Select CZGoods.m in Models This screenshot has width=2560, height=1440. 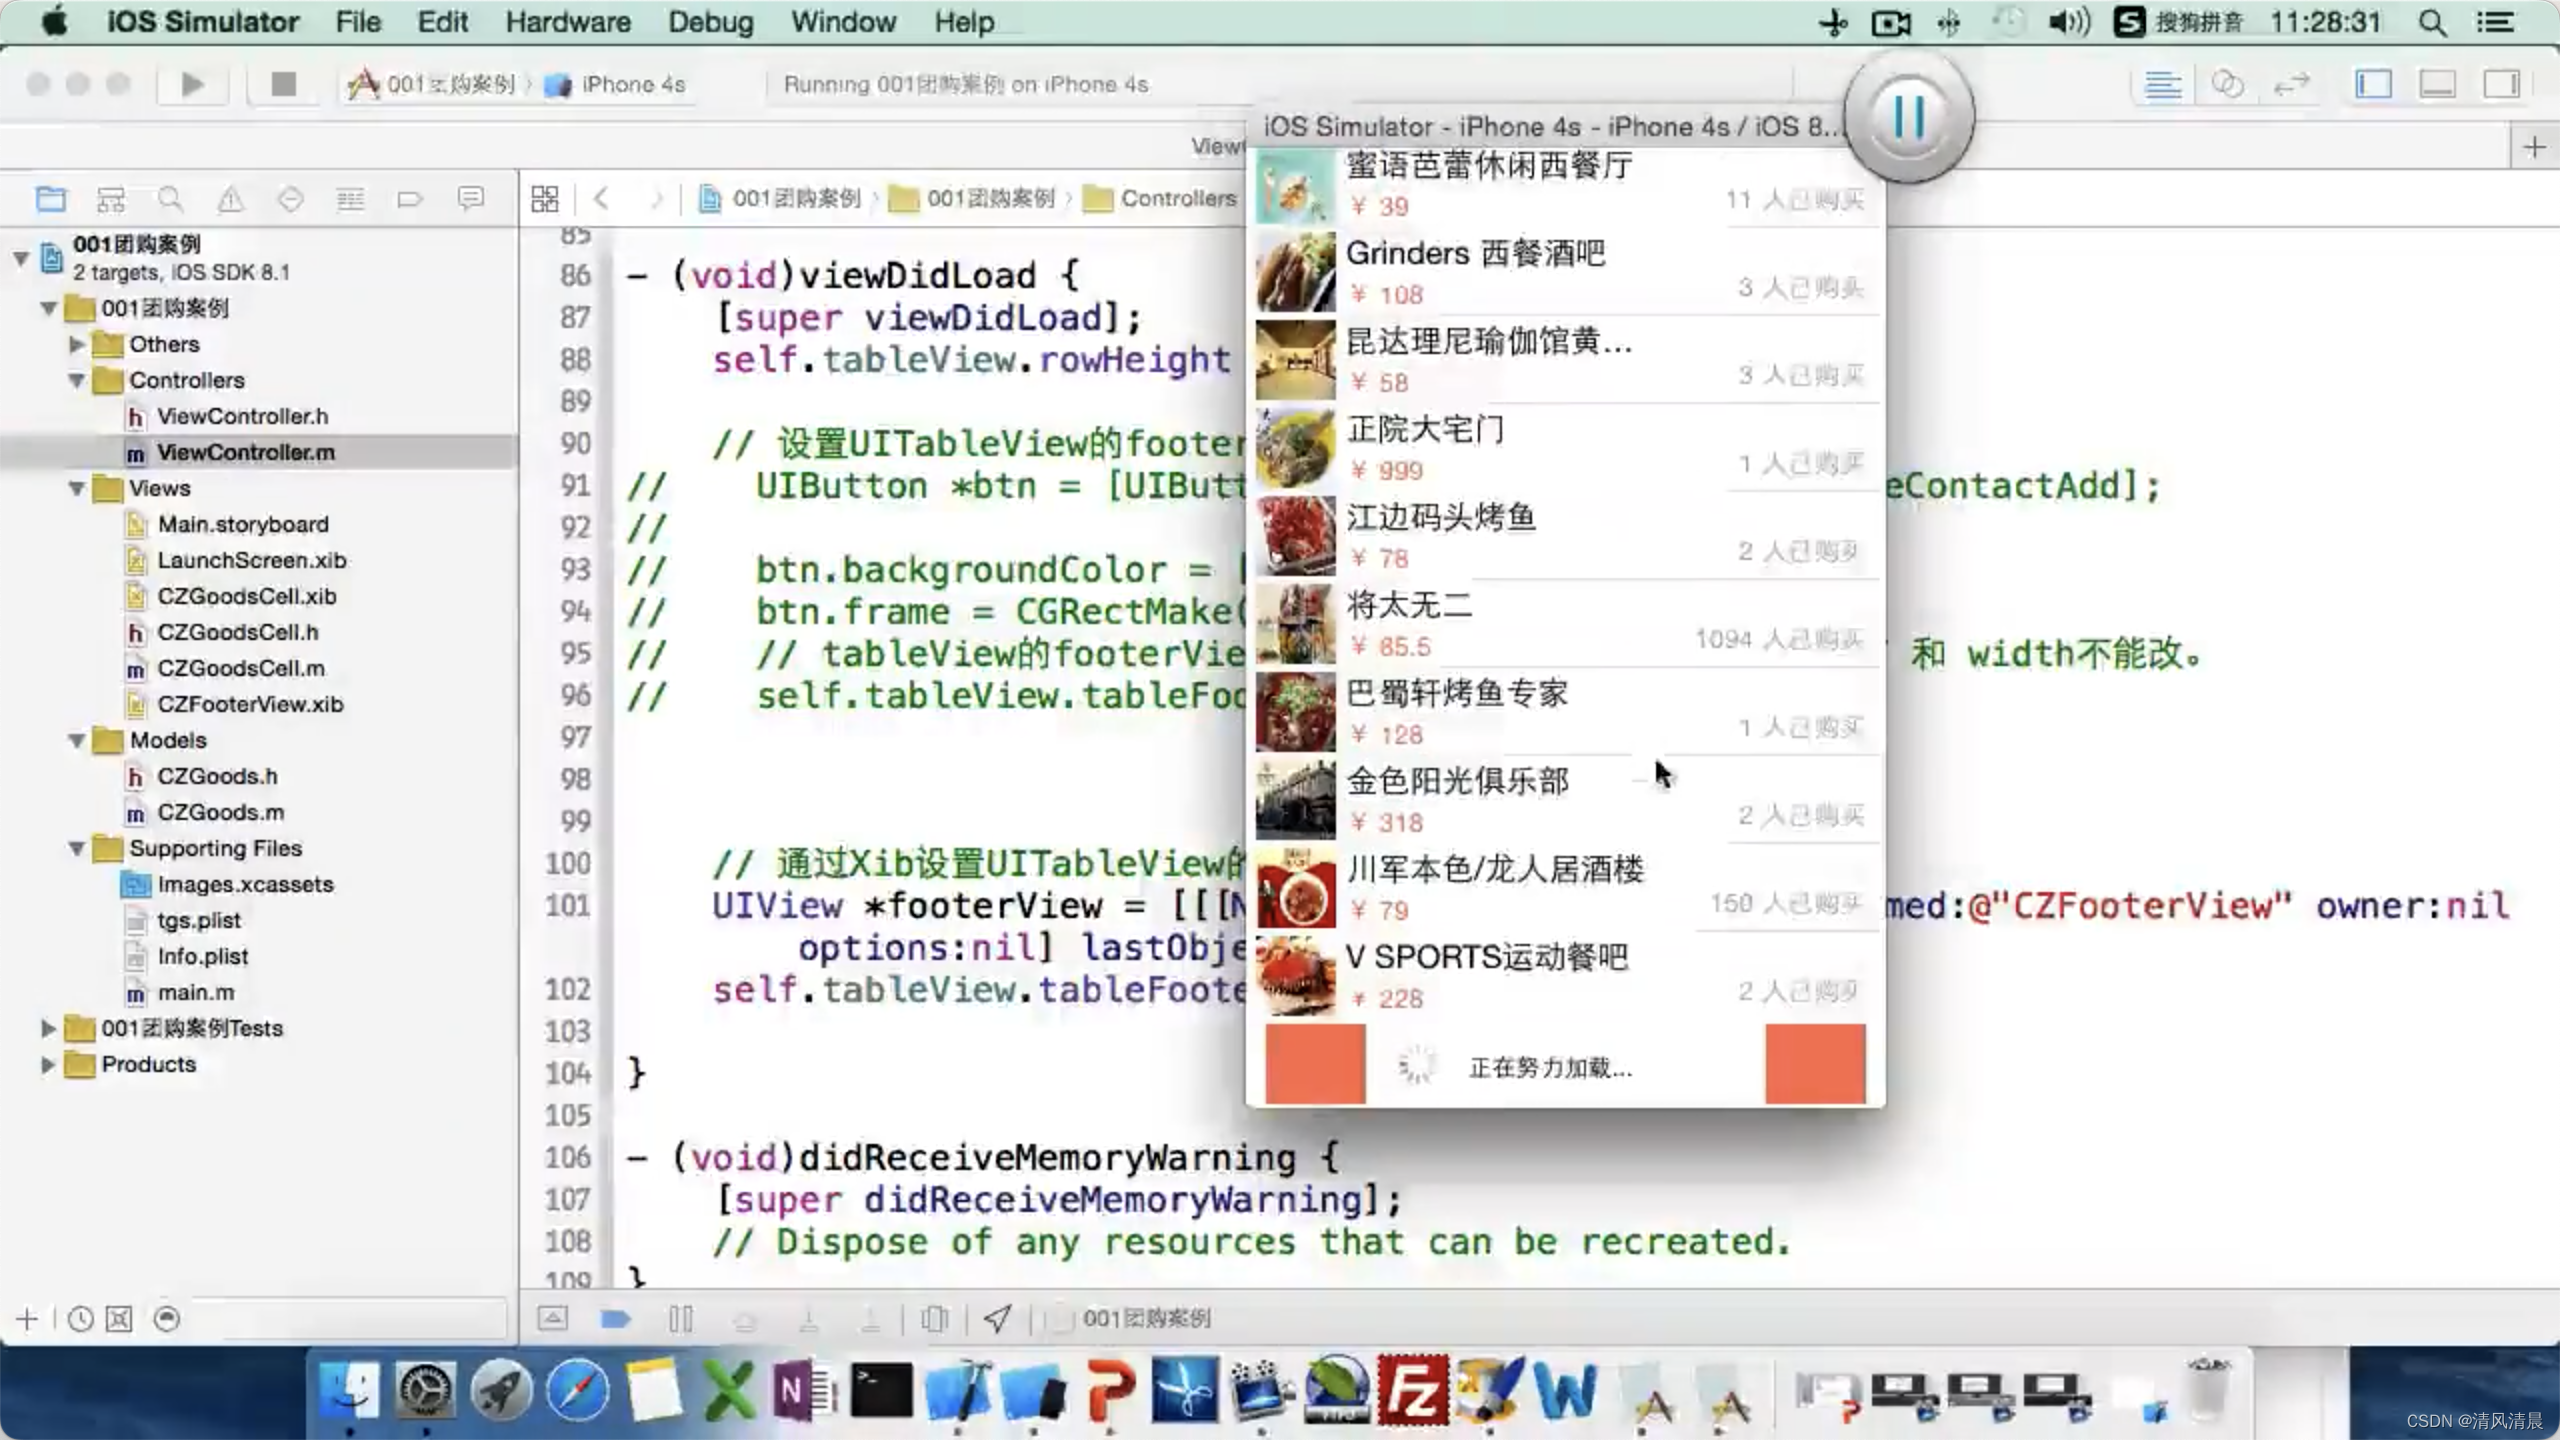pos(220,812)
